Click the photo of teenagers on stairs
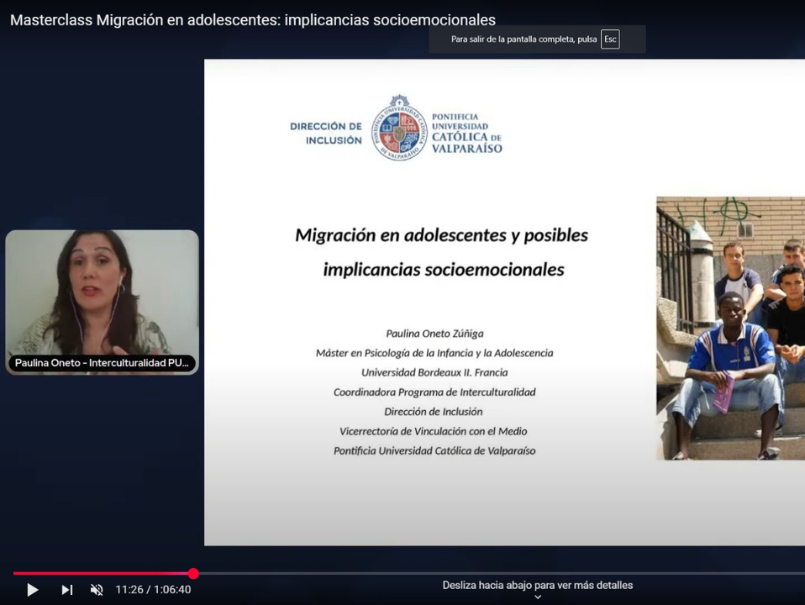Viewport: 805px width, 605px height. pos(730,328)
